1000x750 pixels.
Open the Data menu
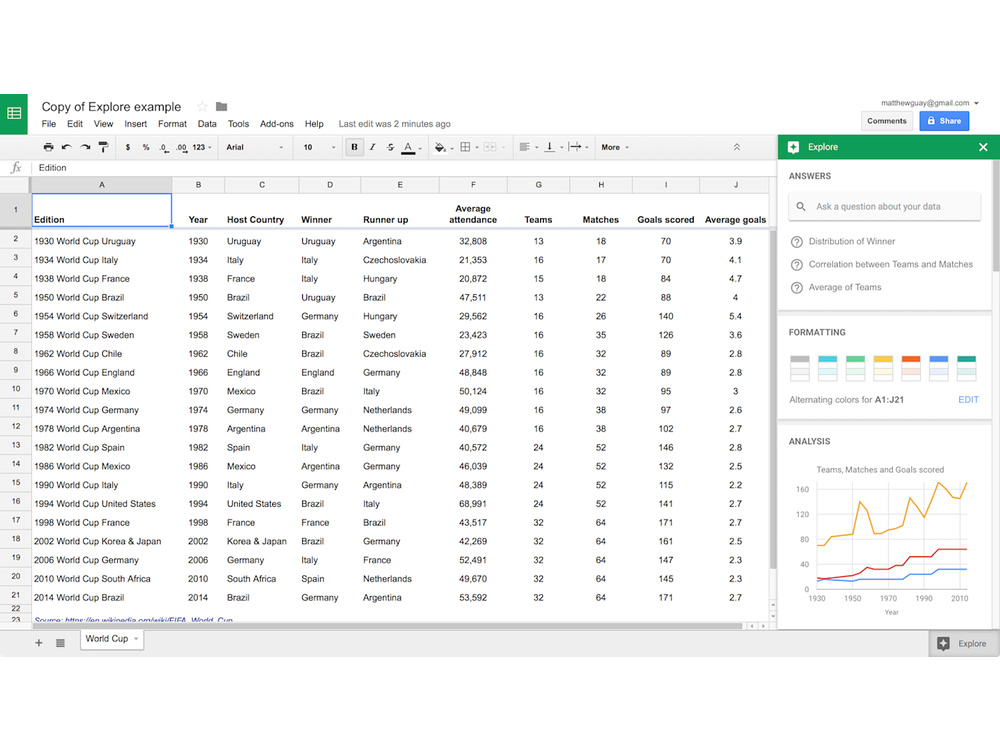tap(207, 124)
